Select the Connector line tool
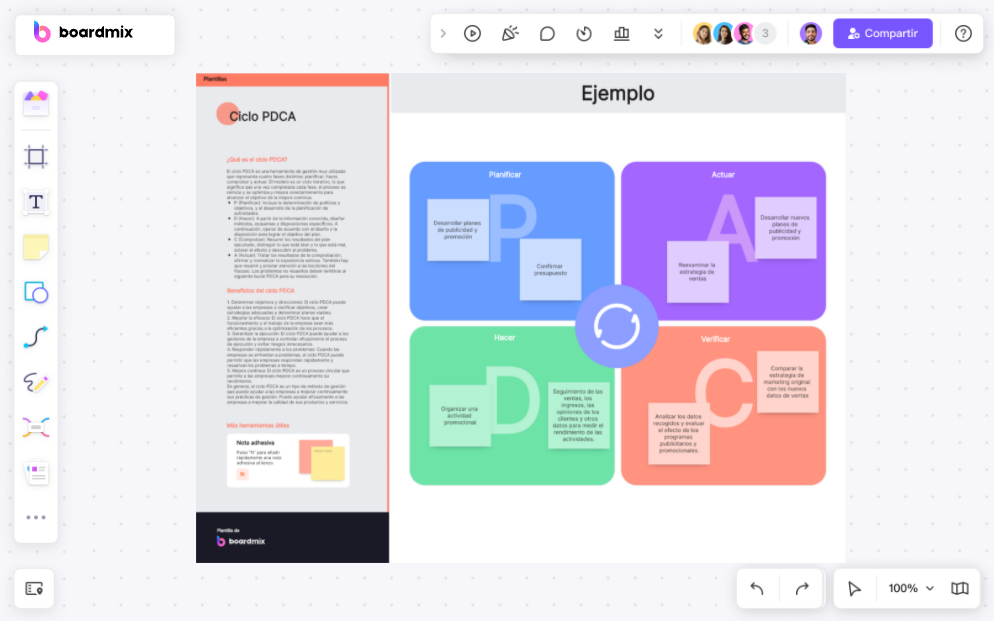 pos(36,337)
